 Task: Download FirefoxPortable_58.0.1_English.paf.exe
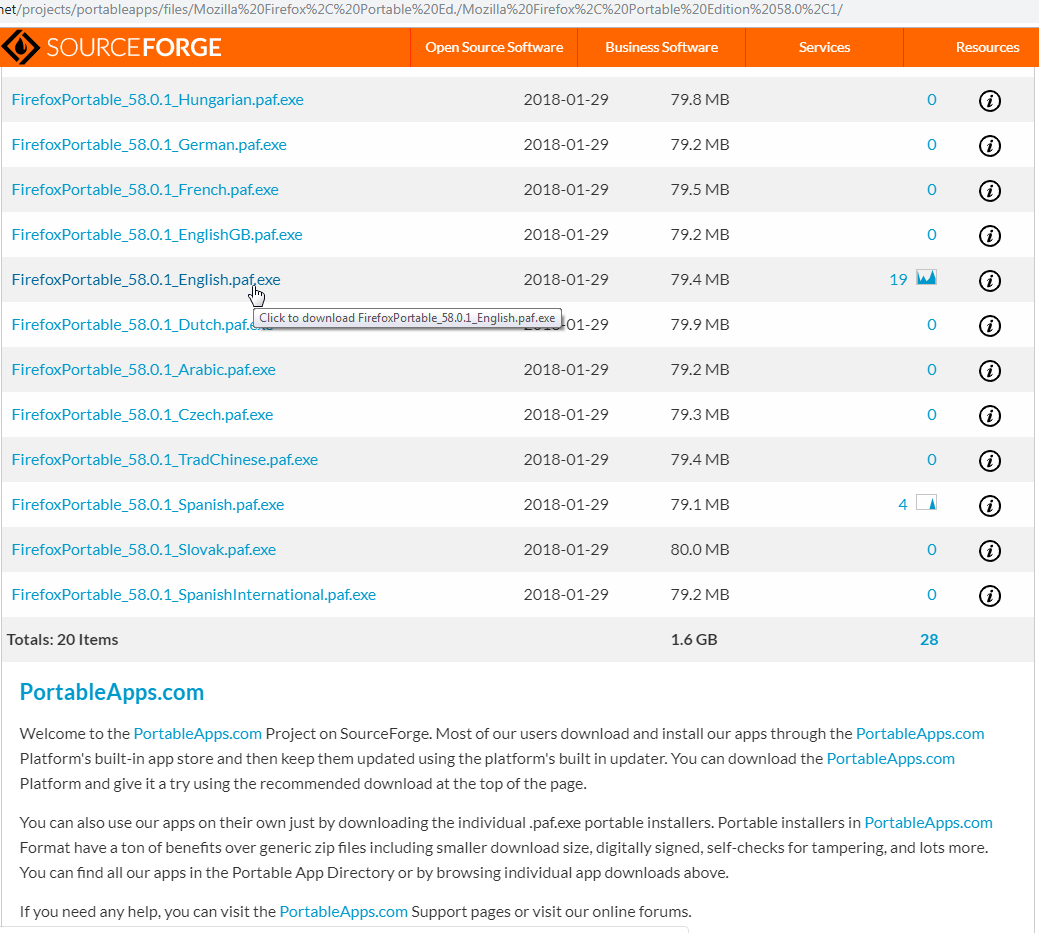tap(146, 280)
